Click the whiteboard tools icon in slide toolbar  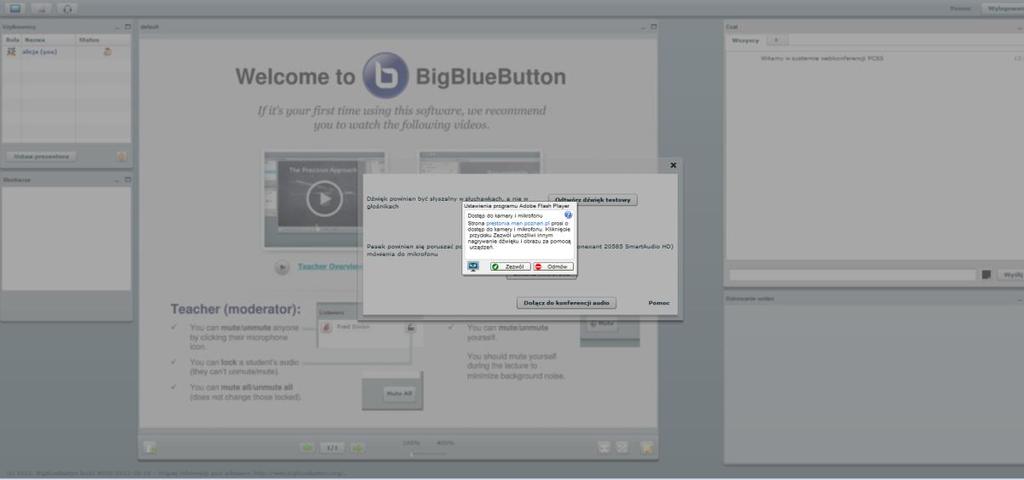(x=647, y=447)
